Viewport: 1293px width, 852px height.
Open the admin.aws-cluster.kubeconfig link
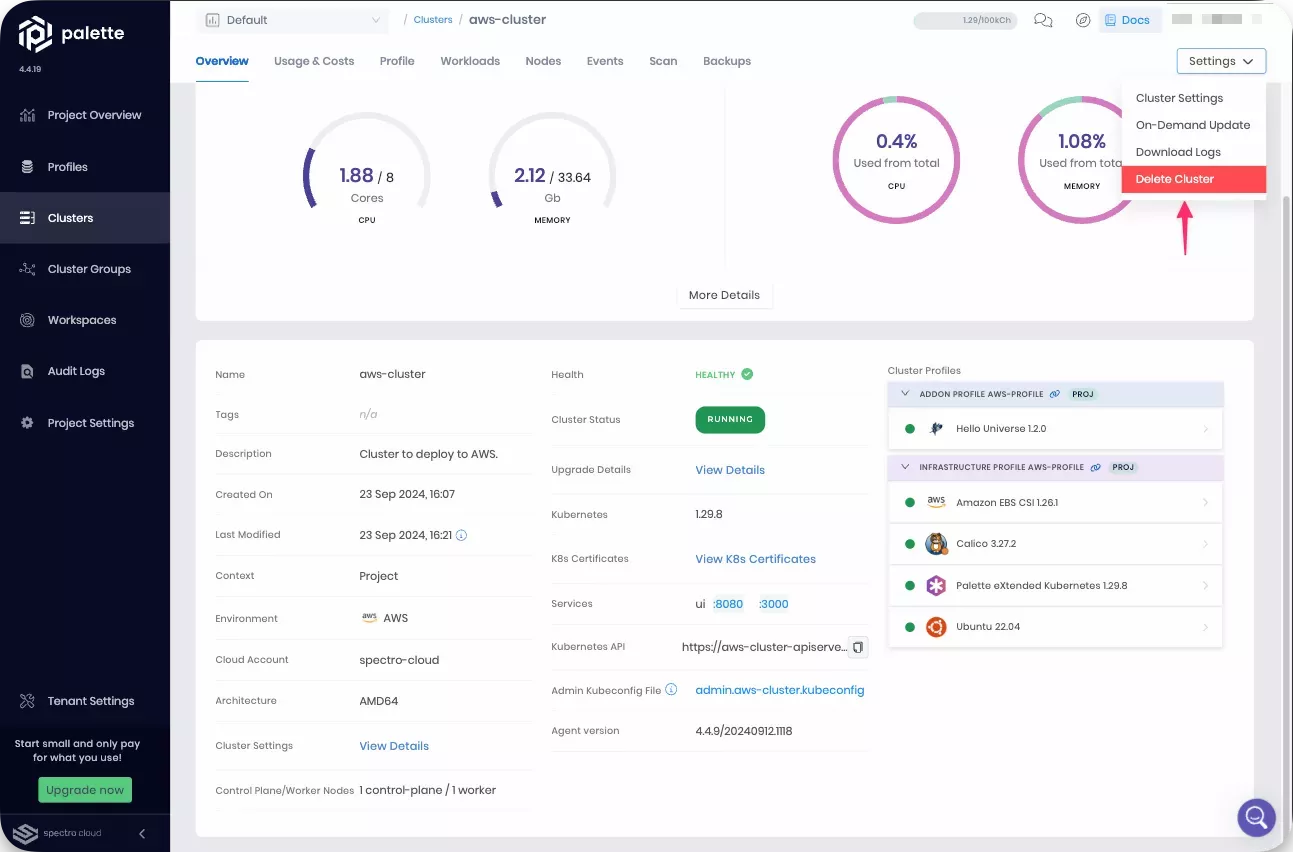[x=779, y=690]
